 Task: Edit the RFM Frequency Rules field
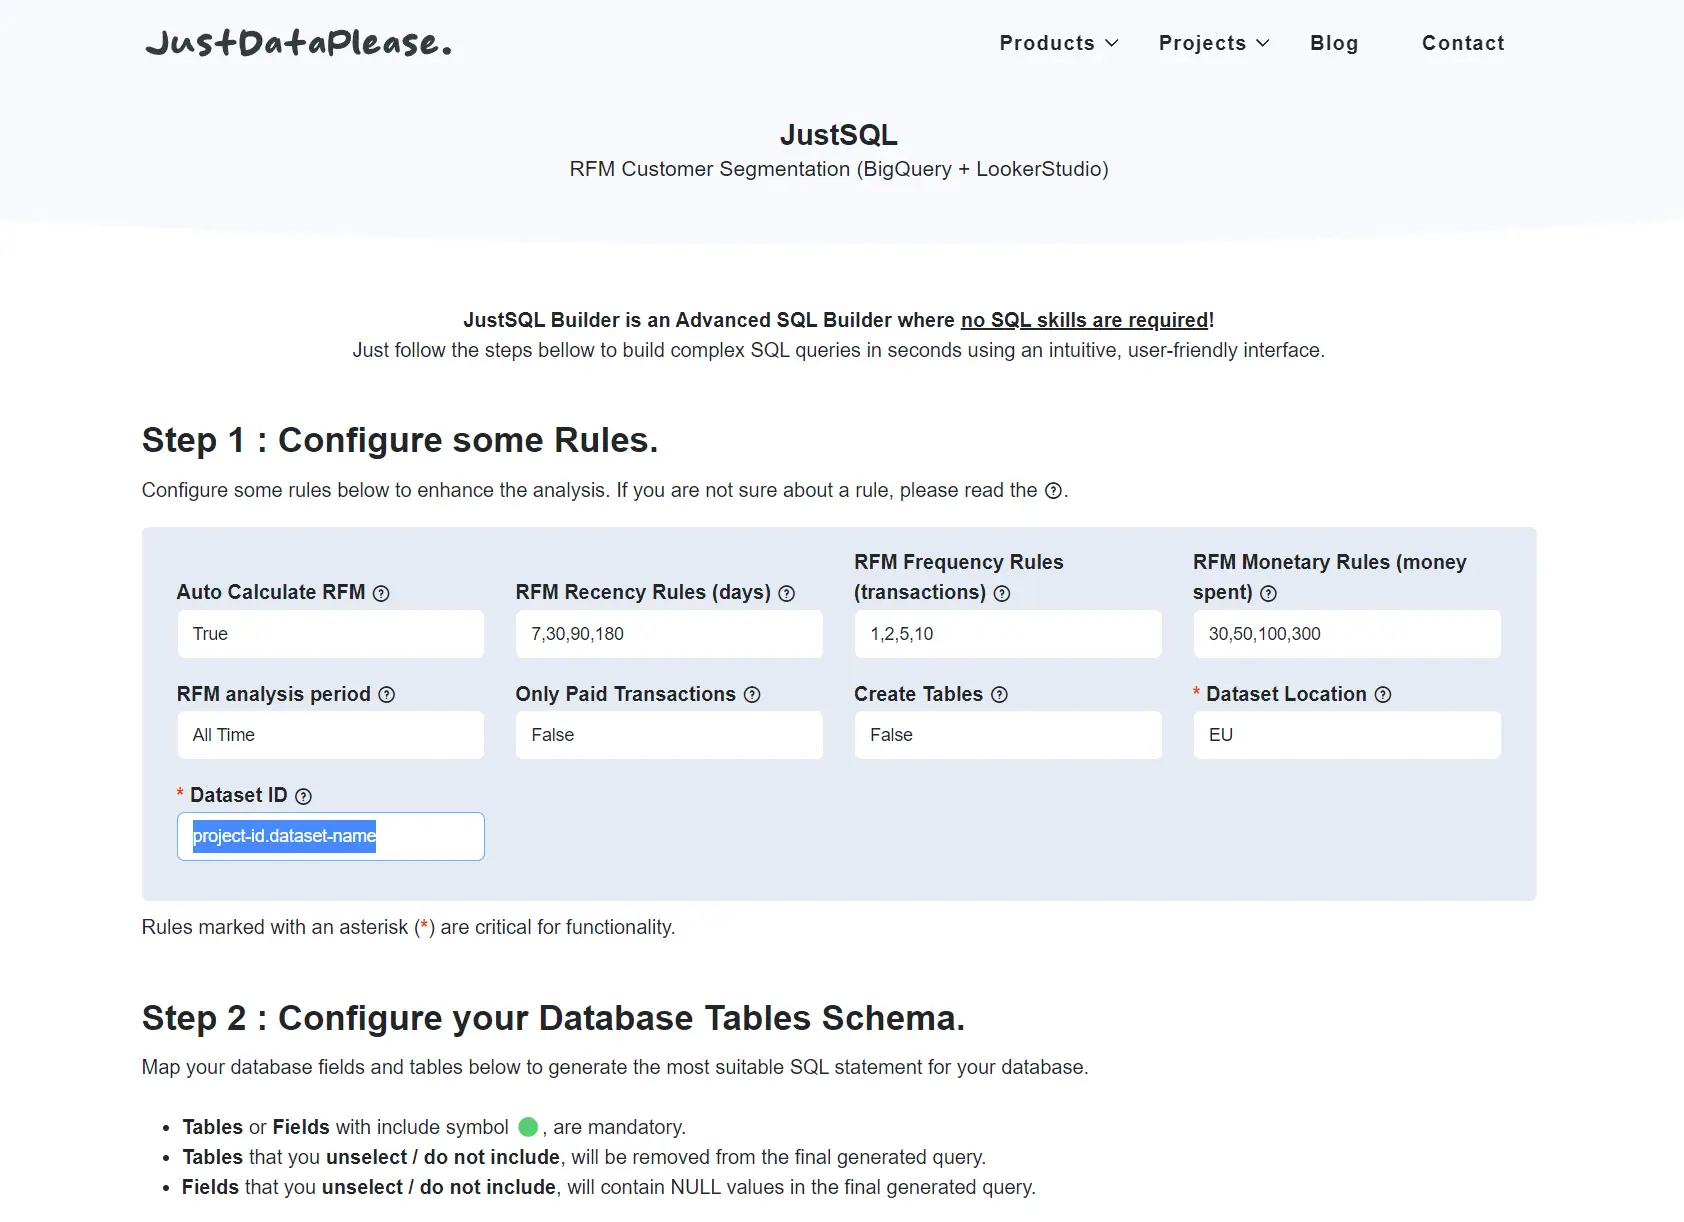(x=1008, y=634)
